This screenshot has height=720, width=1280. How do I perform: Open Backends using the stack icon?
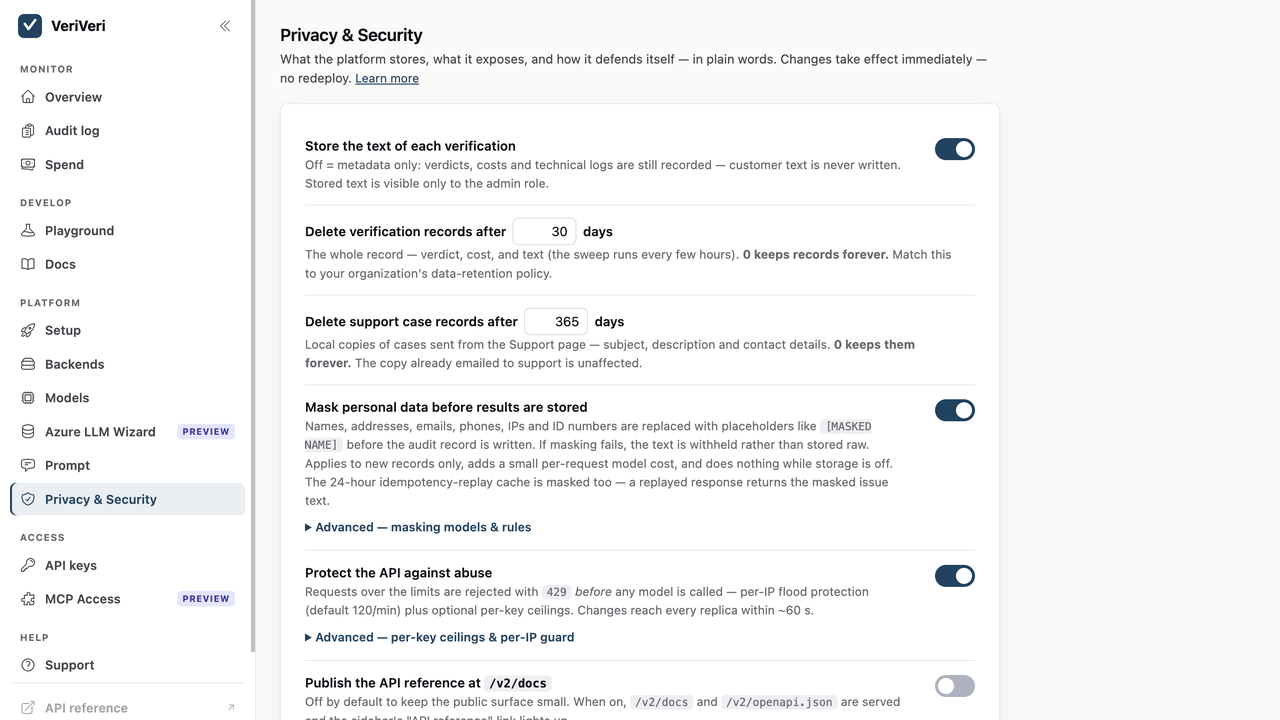pyautogui.click(x=28, y=365)
